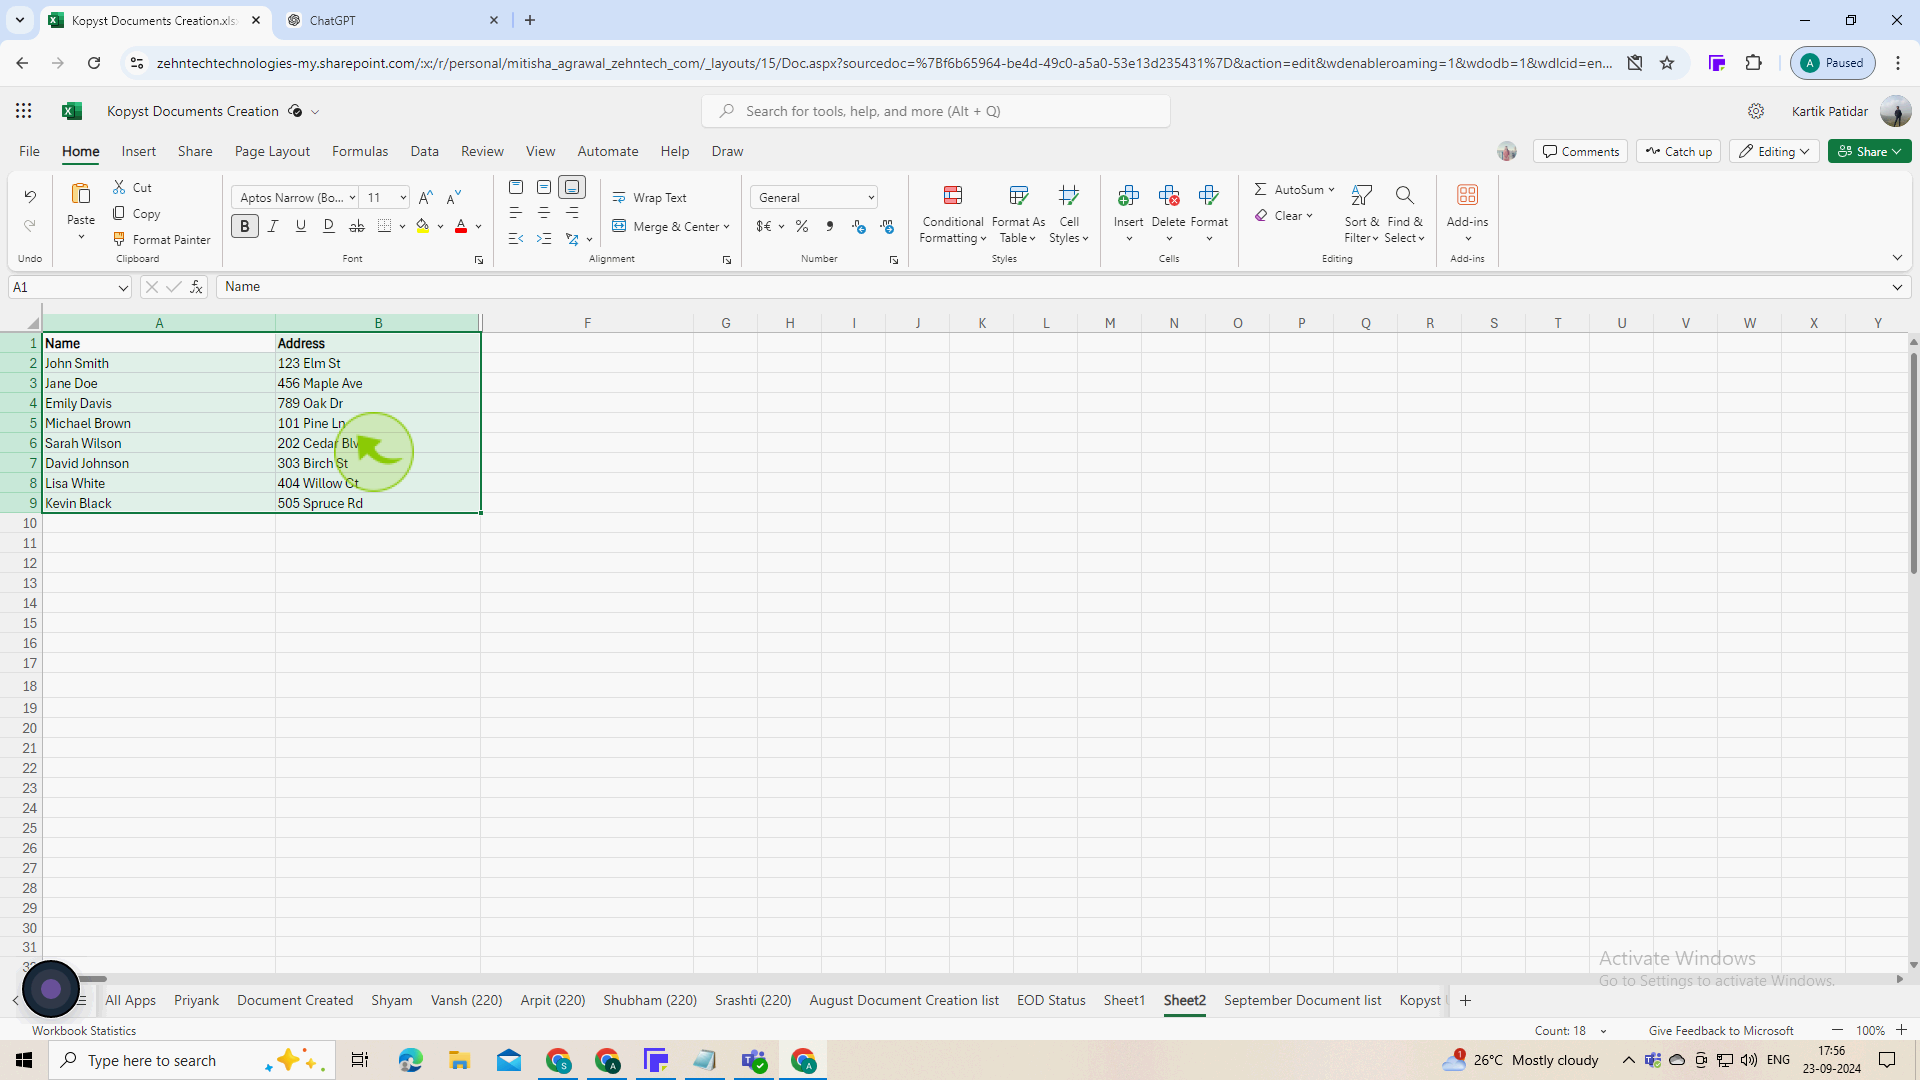Screen dimensions: 1920x1080
Task: Open the Clear dropdown
Action: pos(1284,215)
